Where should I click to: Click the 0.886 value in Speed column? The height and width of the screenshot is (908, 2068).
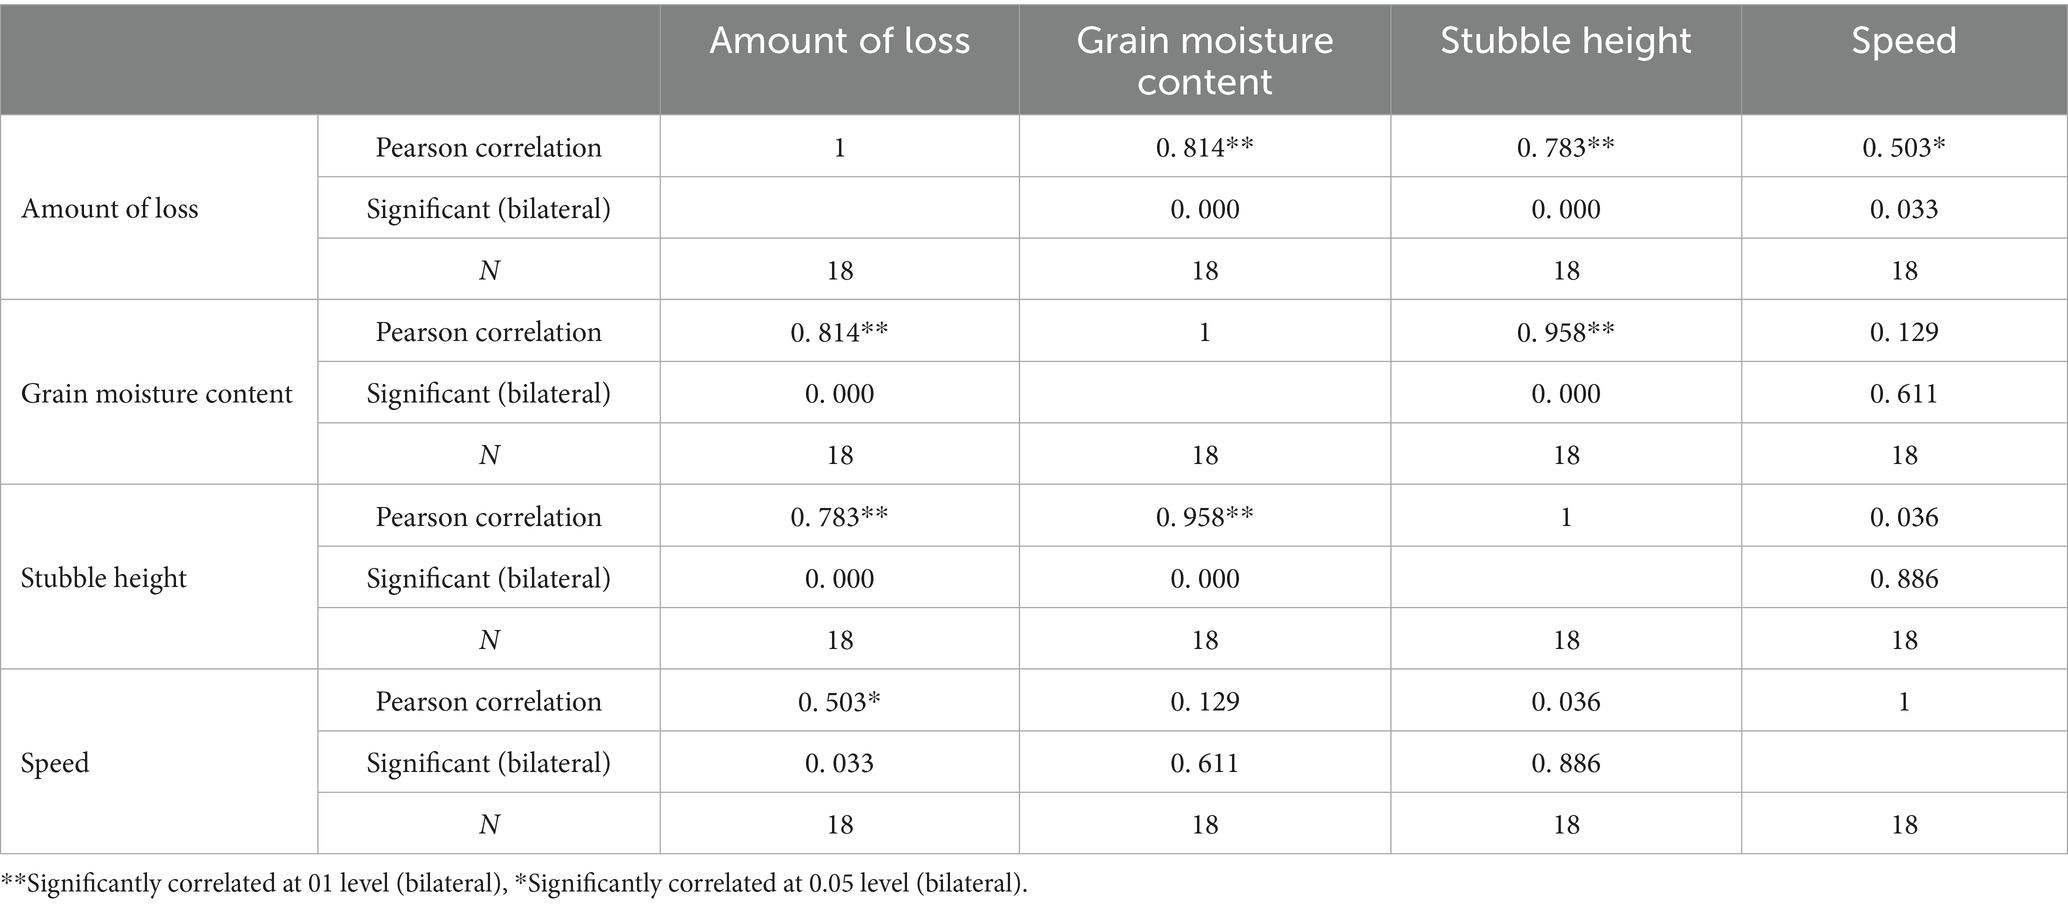[1903, 578]
